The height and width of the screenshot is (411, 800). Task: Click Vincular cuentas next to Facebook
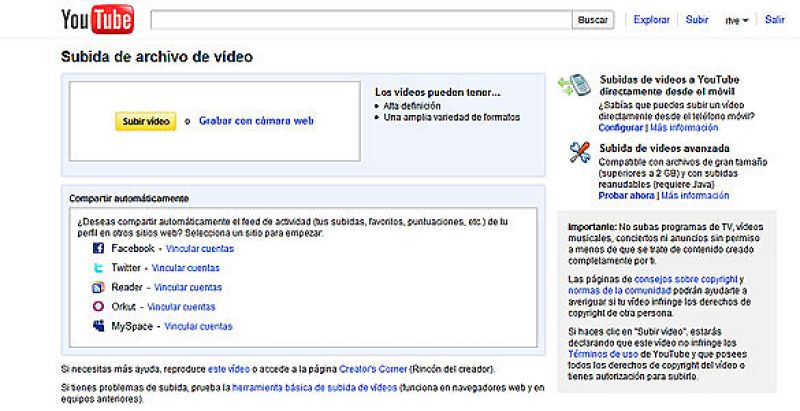tap(200, 248)
